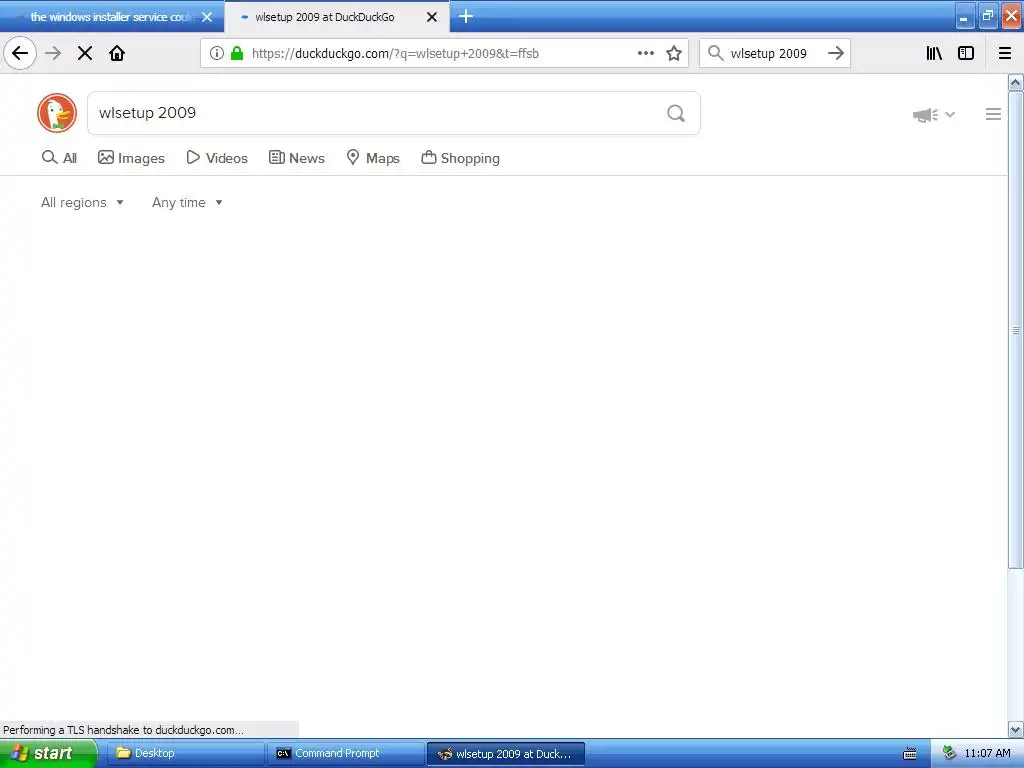Open the Firefox home page icon
1024x768 pixels.
[x=117, y=54]
